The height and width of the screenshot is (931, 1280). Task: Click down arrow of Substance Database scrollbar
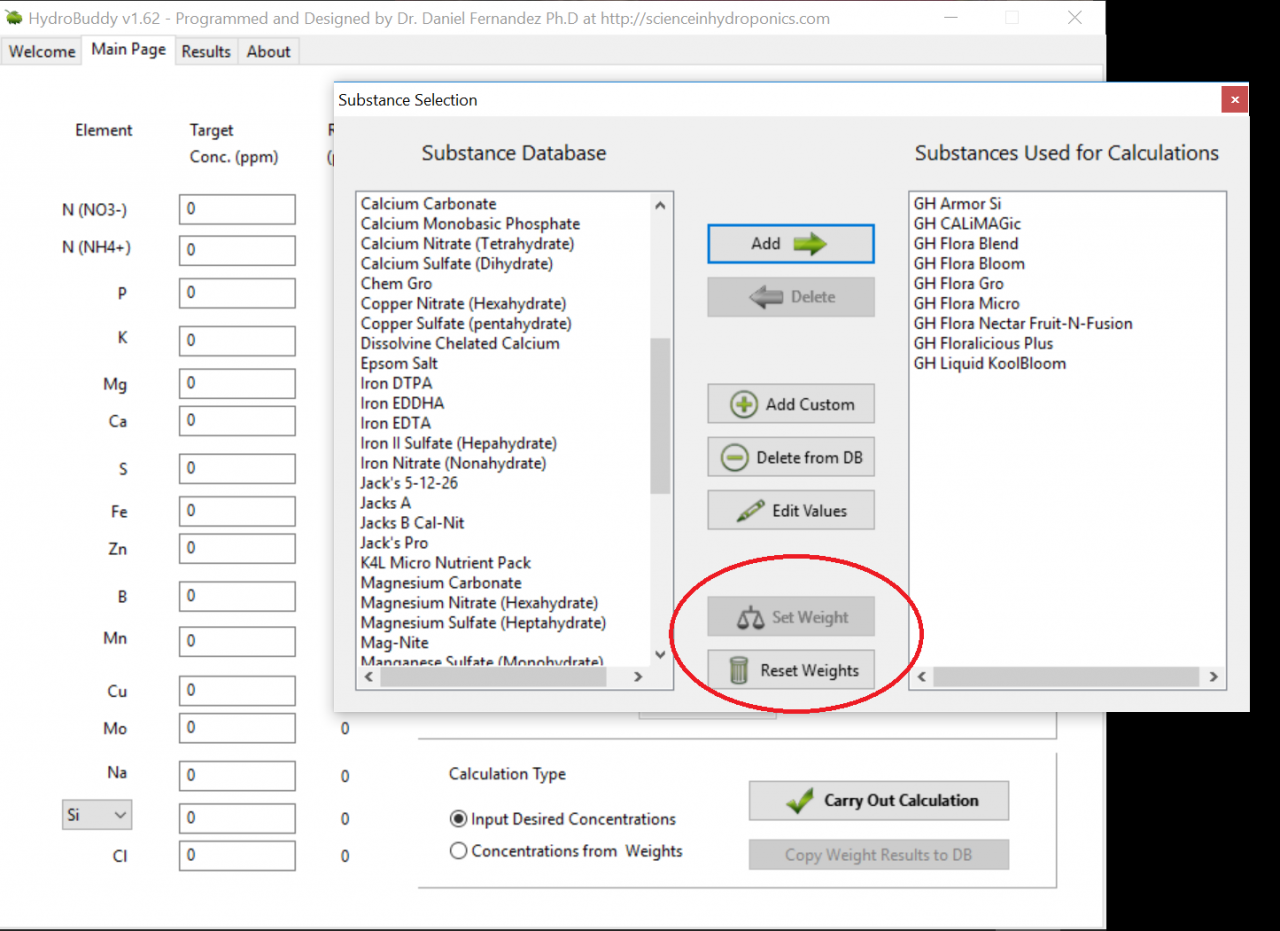click(x=660, y=654)
